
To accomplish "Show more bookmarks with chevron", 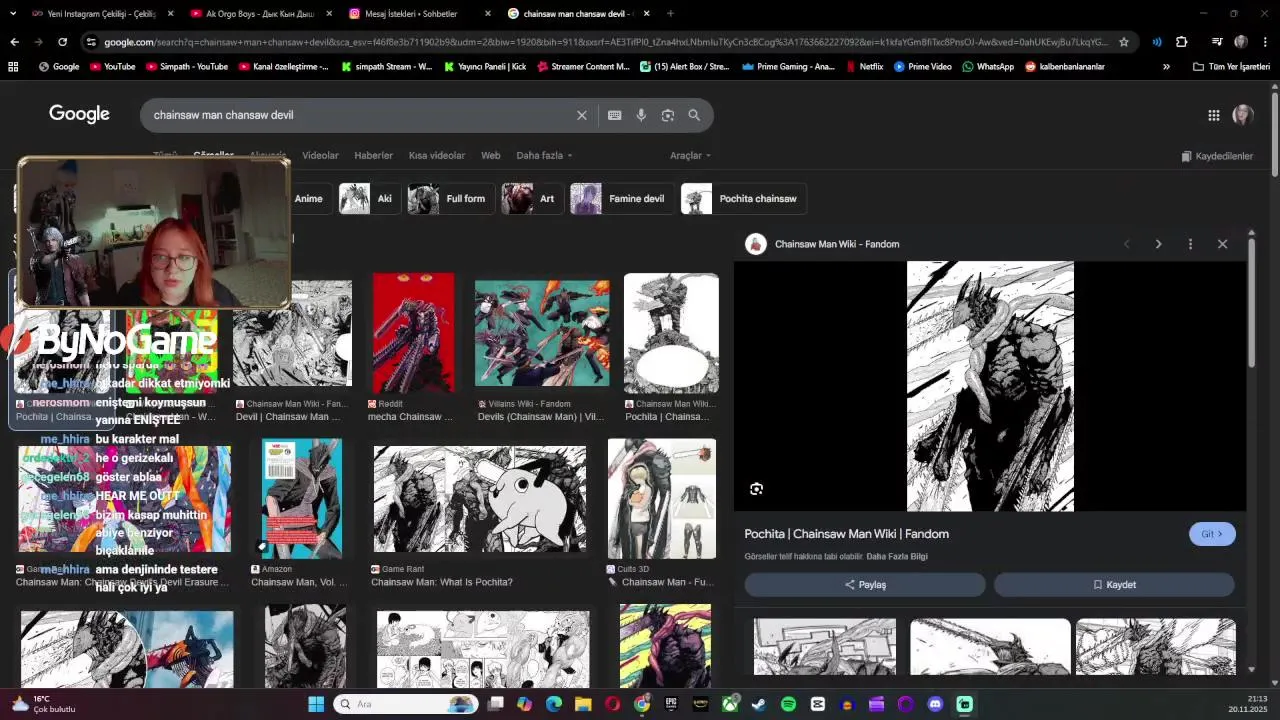I will point(1166,67).
